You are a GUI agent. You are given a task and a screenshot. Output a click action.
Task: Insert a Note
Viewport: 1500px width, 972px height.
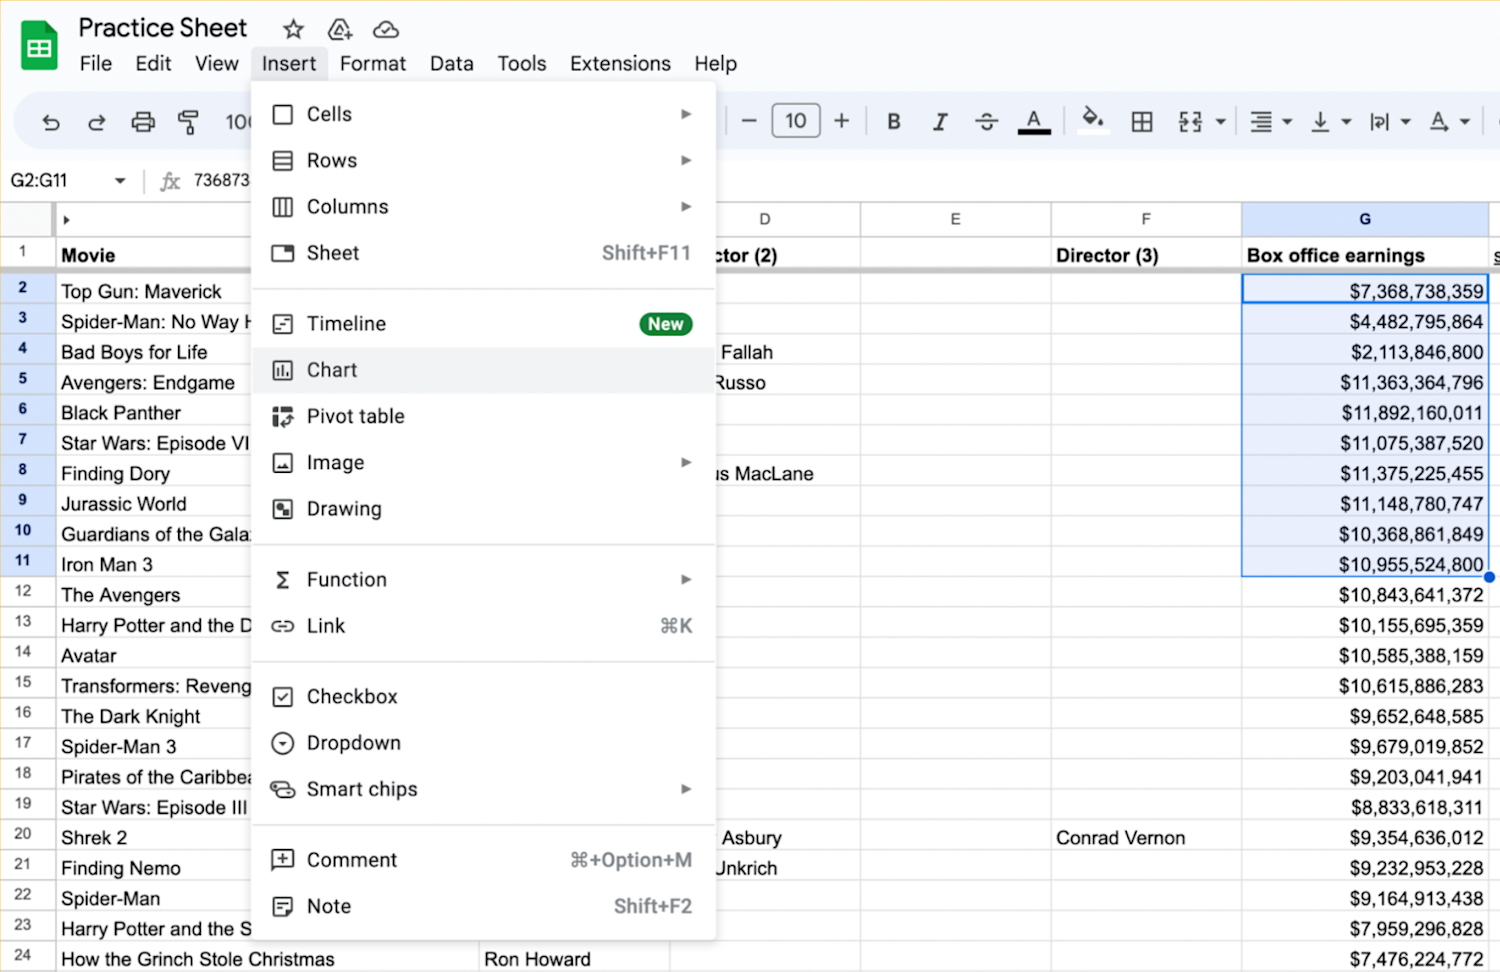483,906
